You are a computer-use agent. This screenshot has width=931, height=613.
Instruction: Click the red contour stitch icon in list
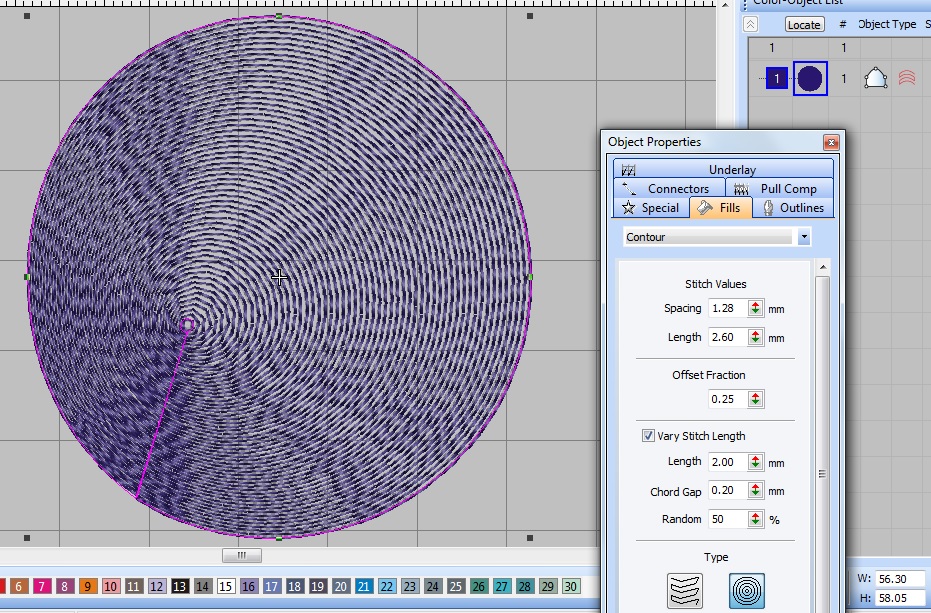coord(906,78)
